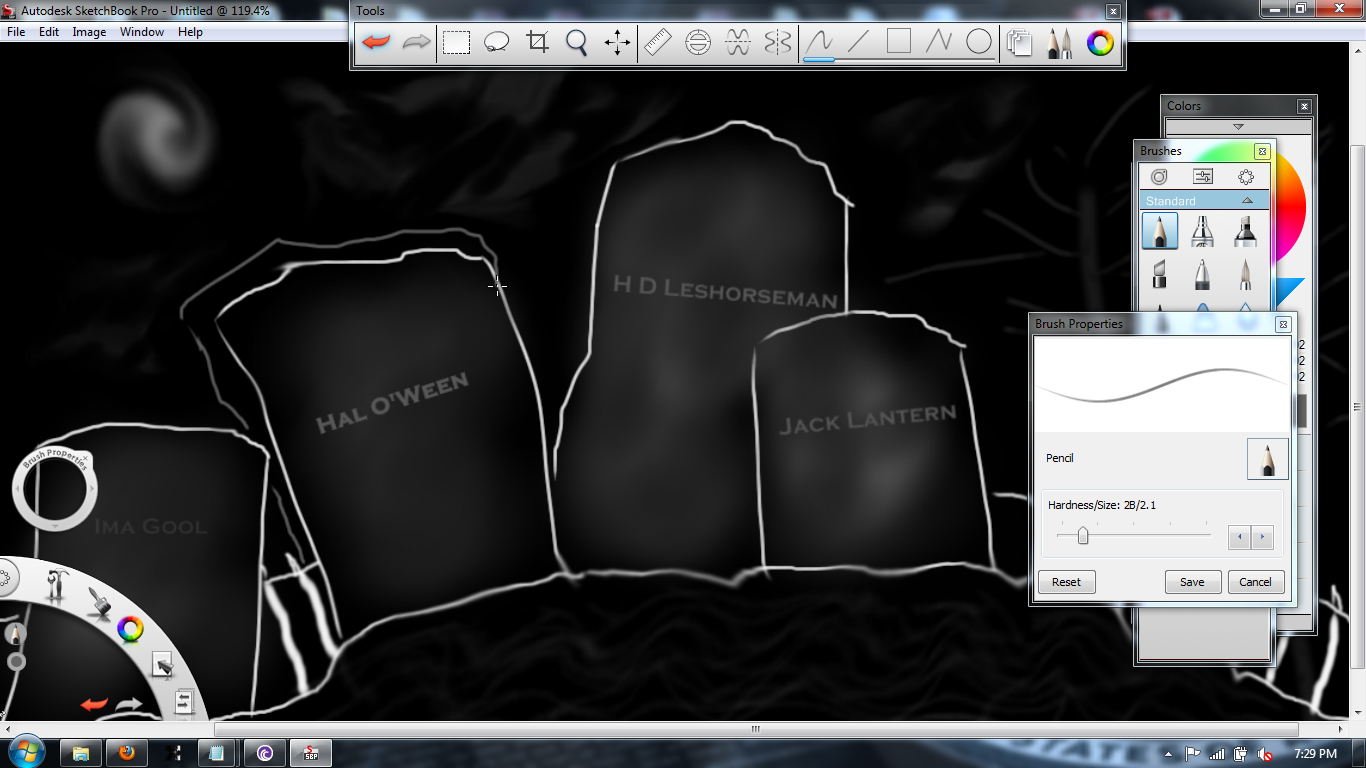Viewport: 1366px width, 768px height.
Task: Open the Image menu
Action: pyautogui.click(x=89, y=32)
